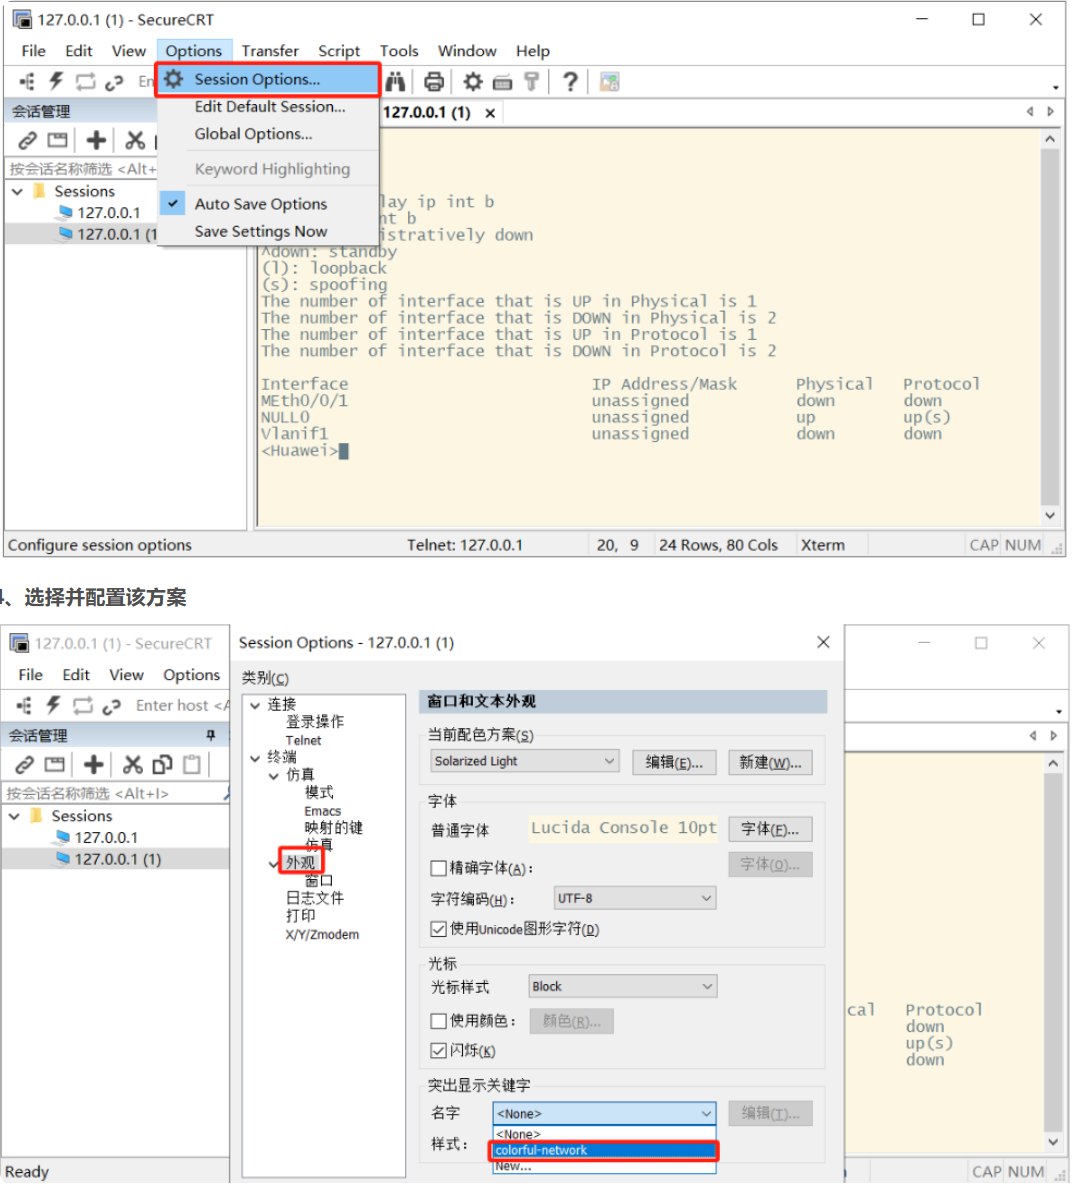Click the key-shaped public key icon
The width and height of the screenshot is (1079, 1187).
(x=532, y=82)
